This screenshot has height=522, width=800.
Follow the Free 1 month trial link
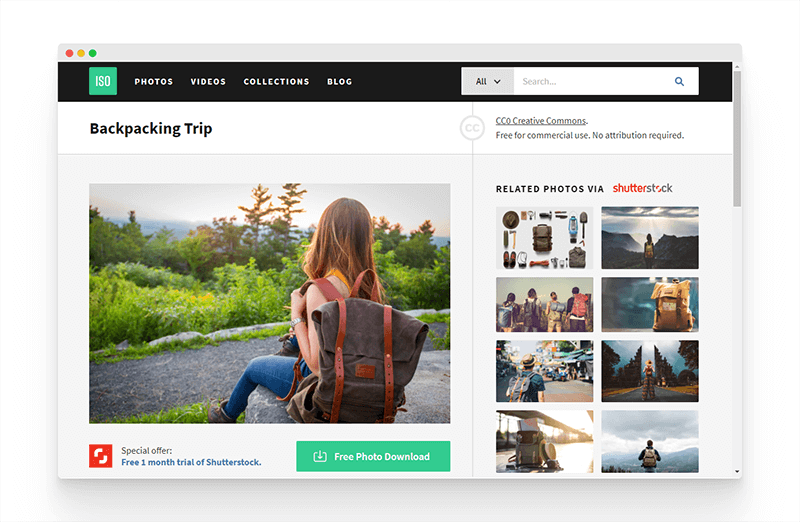click(191, 463)
